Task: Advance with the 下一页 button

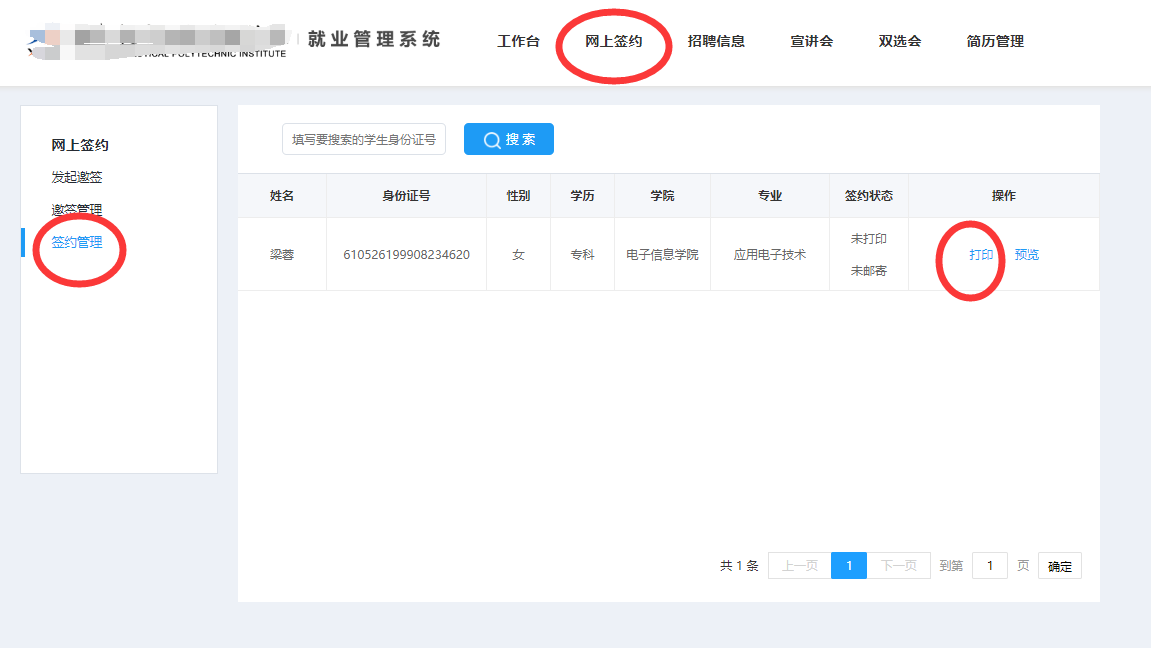Action: (x=898, y=566)
